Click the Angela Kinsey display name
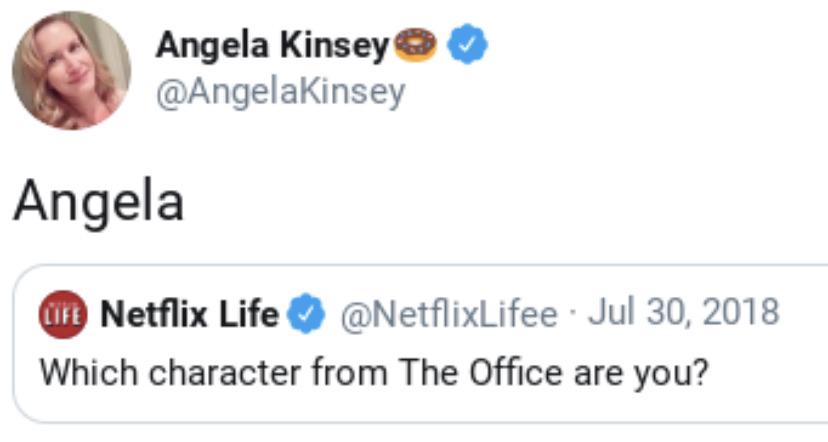The image size is (828, 442). click(x=272, y=45)
